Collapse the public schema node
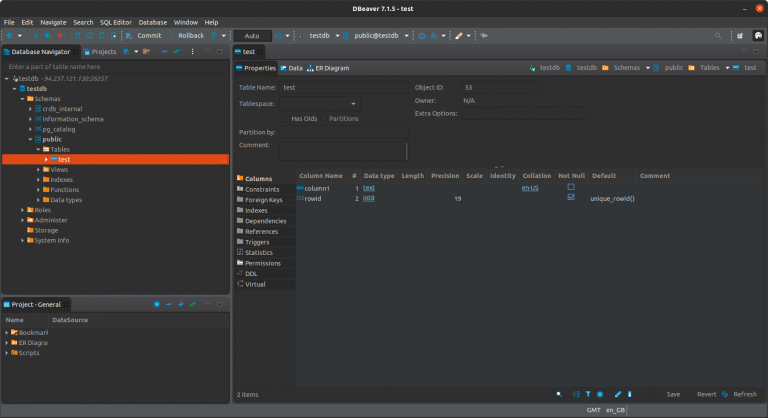This screenshot has height=418, width=768. coord(31,139)
